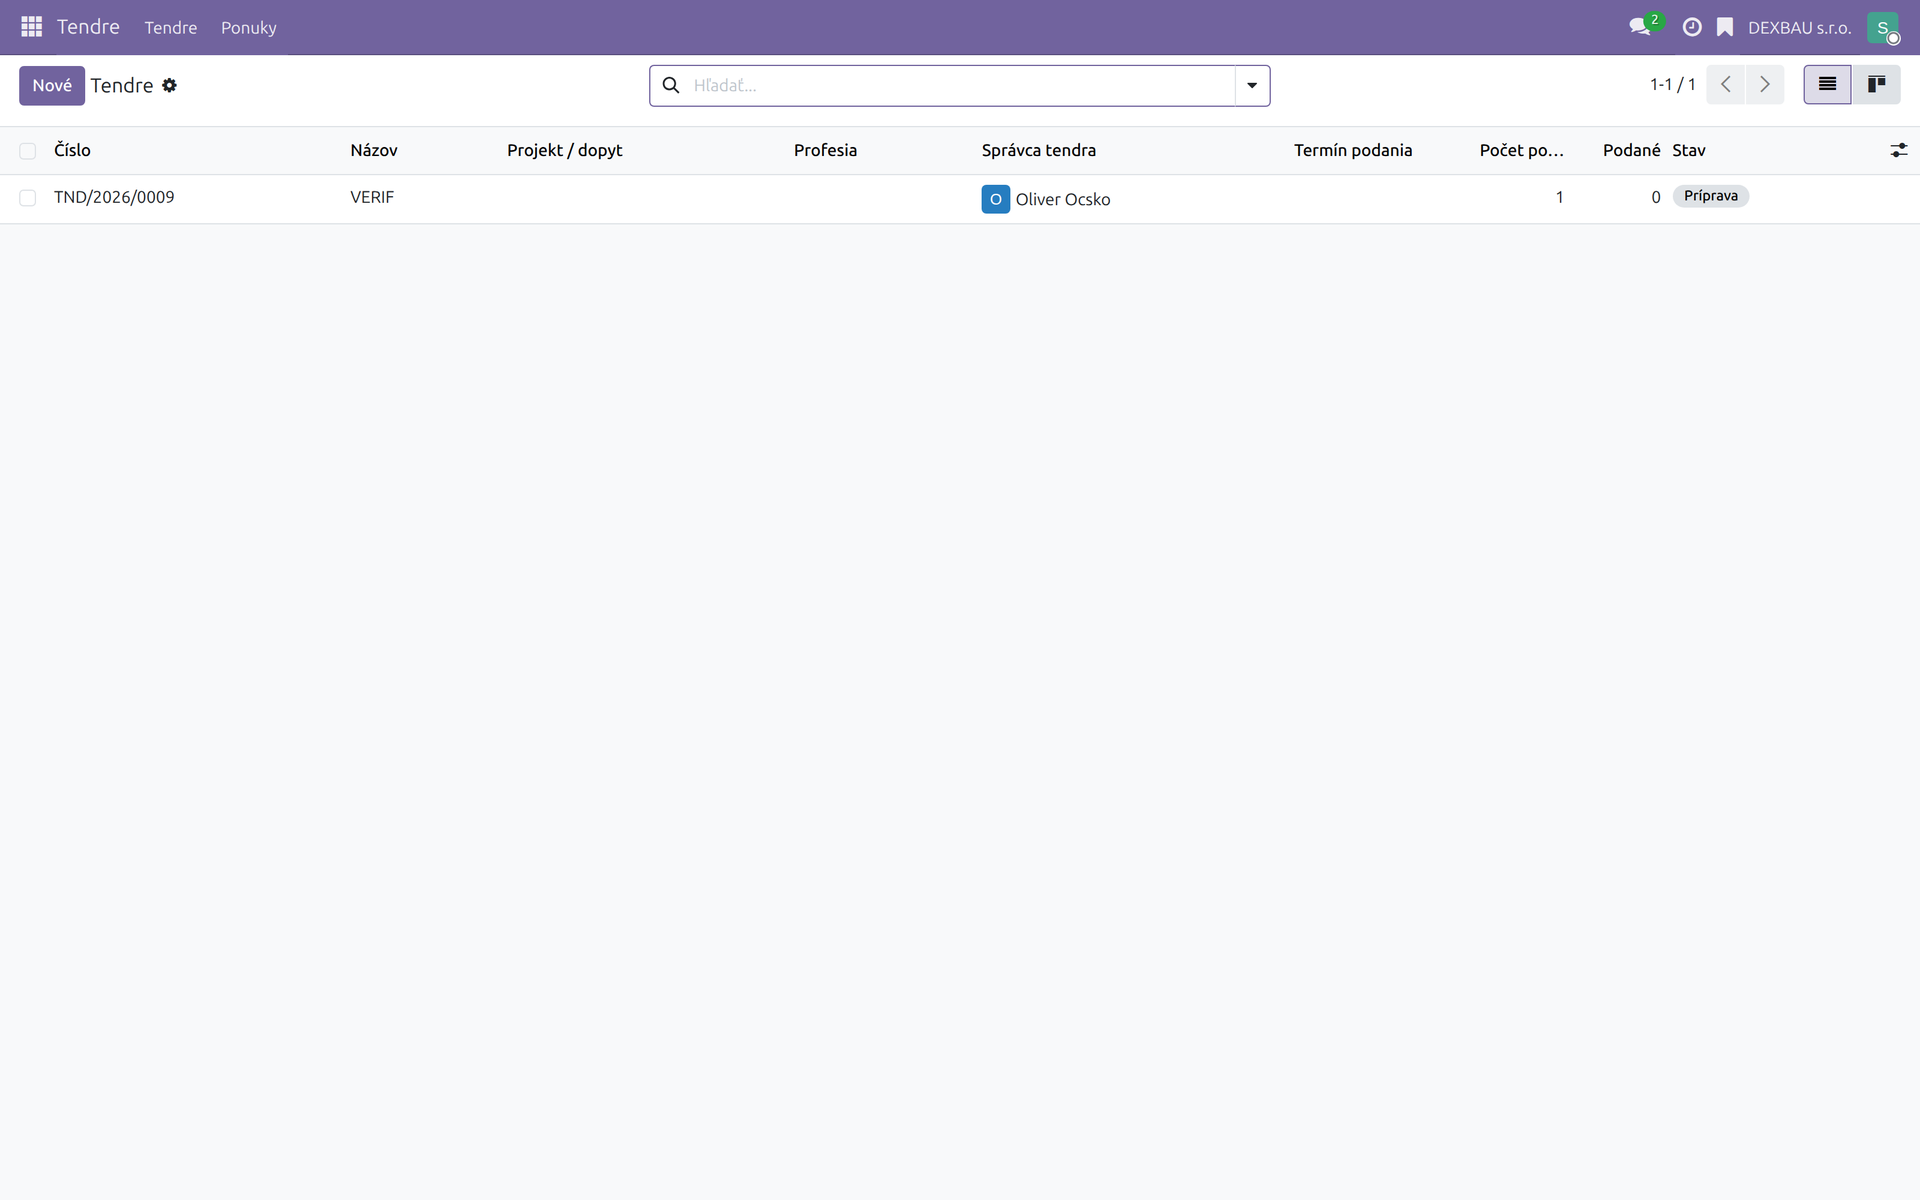The image size is (1920, 1200).
Task: Click the bookmark icon in top bar
Action: coord(1725,27)
